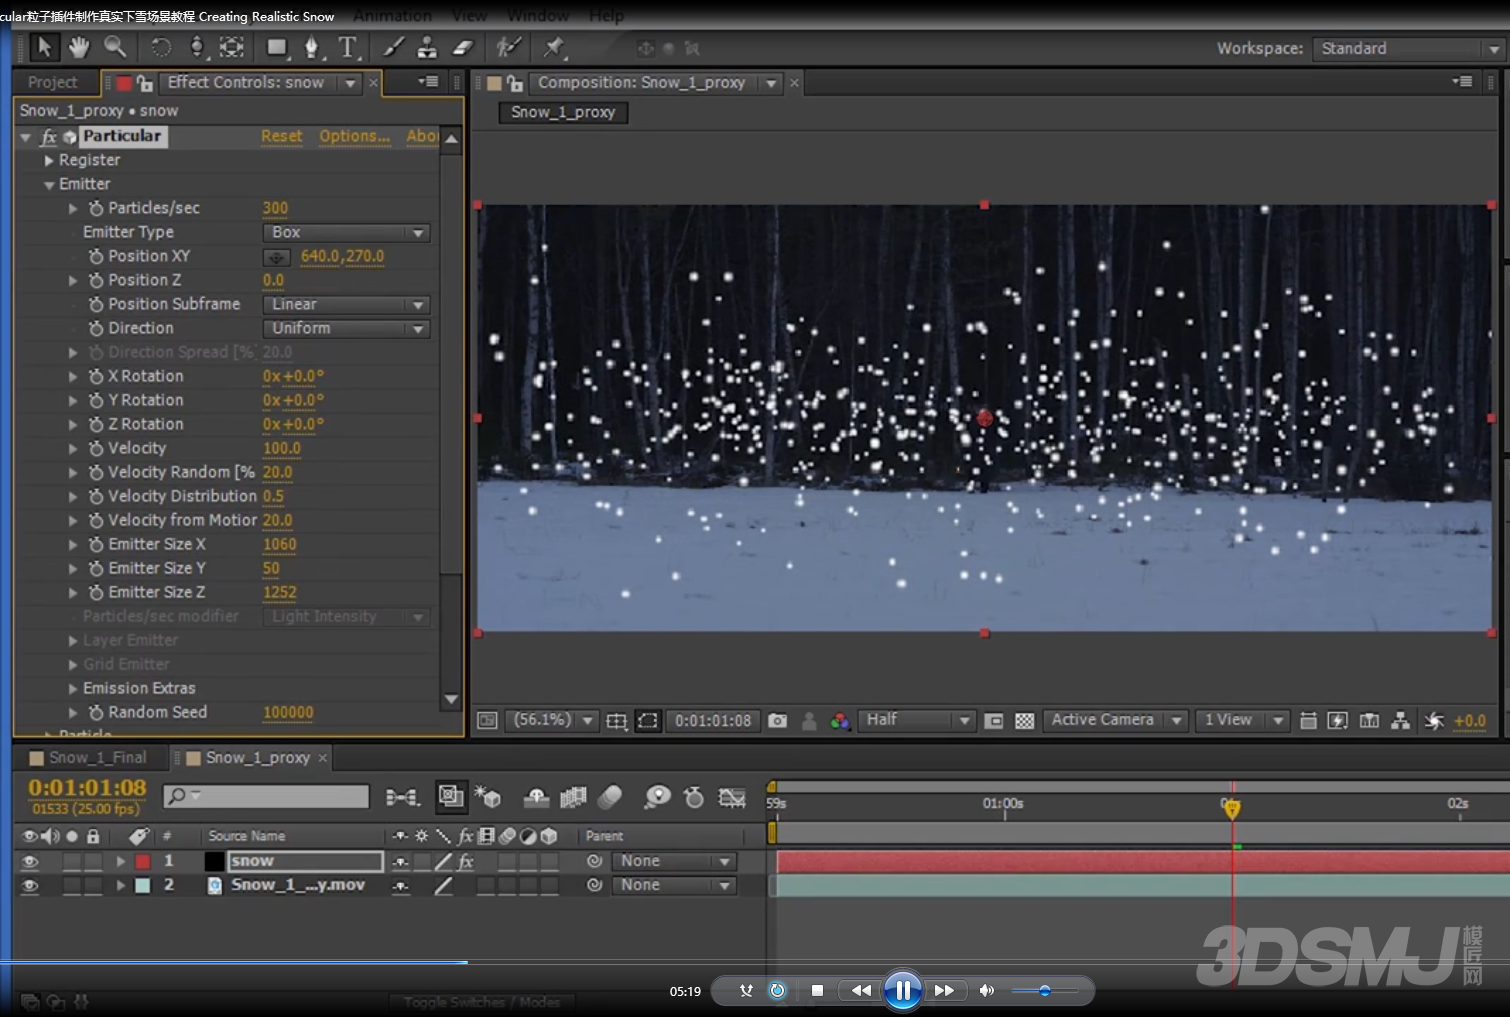The height and width of the screenshot is (1017, 1510).
Task: Toggle the transparency grid checkerboard
Action: click(1025, 720)
